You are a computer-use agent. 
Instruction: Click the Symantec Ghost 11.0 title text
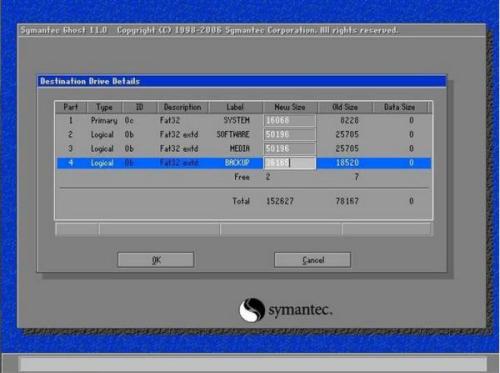click(63, 30)
